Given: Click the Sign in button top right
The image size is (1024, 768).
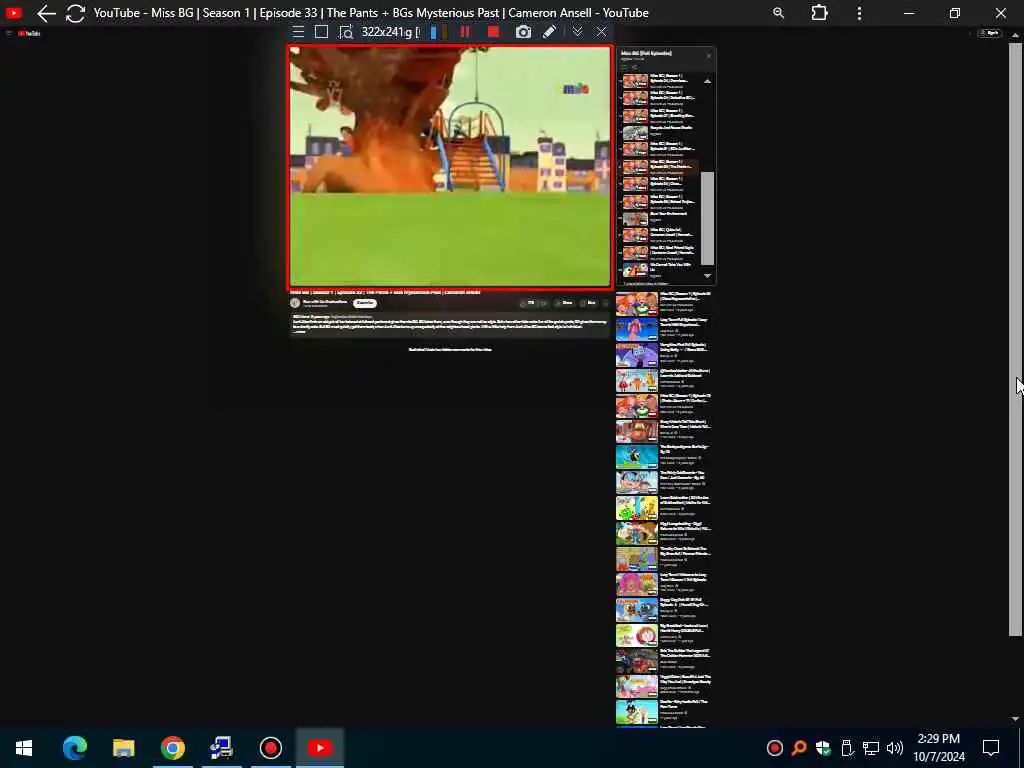Looking at the screenshot, I should 990,33.
